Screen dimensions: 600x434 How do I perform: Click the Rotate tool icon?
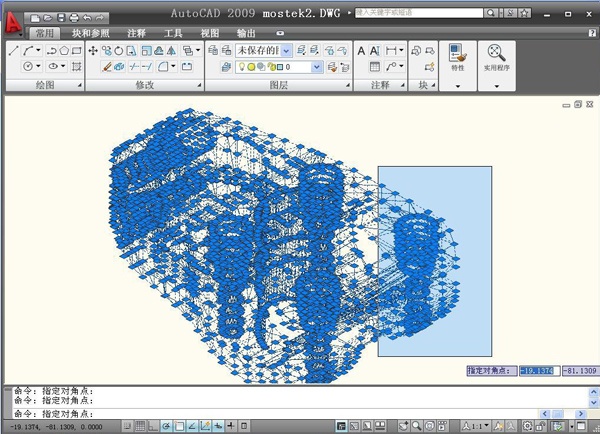119,50
